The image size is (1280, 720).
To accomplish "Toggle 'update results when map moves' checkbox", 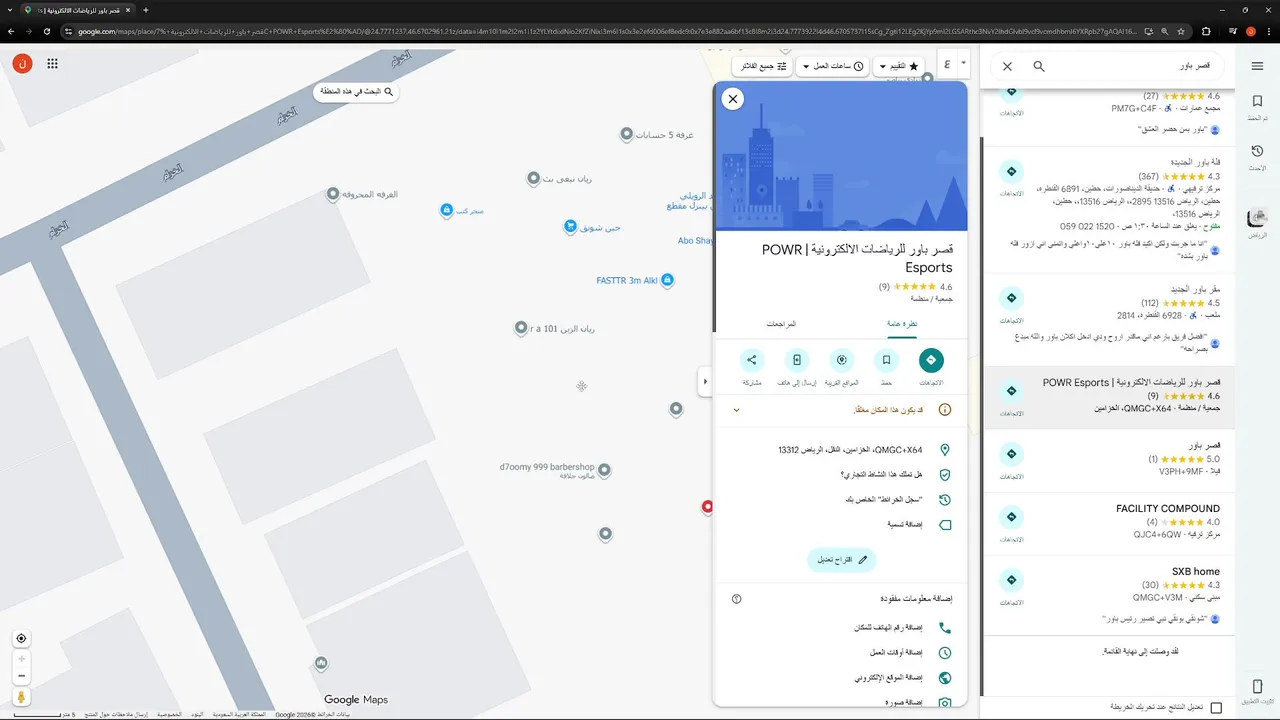I will pos(1216,708).
